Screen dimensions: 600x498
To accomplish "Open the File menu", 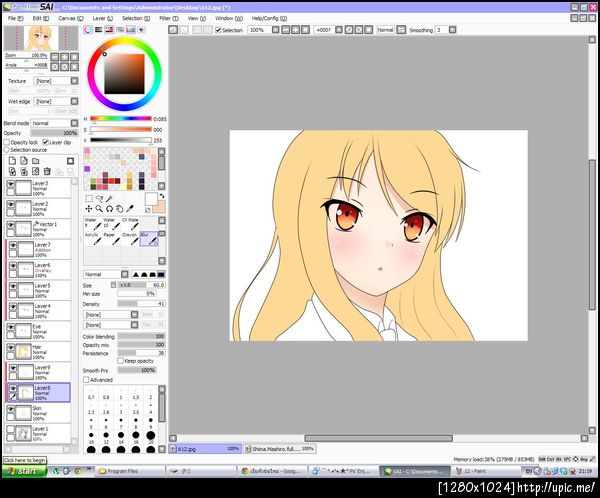I will tap(16, 18).
